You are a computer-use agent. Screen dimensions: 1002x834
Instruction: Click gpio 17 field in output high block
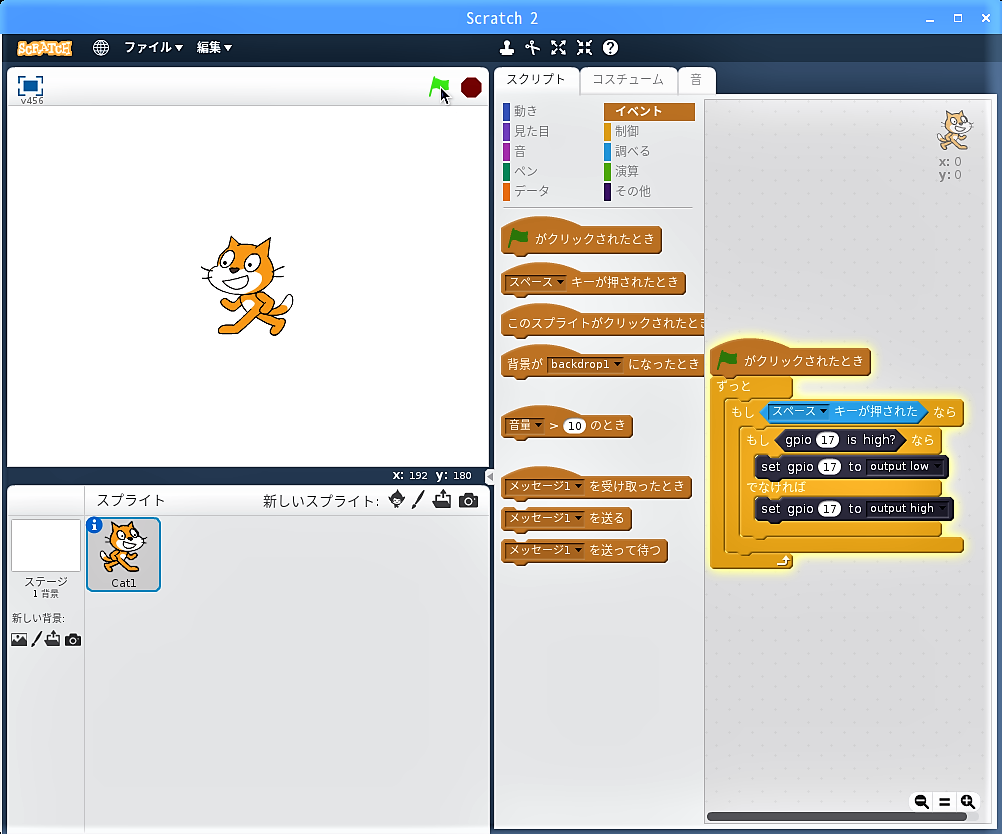pyautogui.click(x=829, y=509)
